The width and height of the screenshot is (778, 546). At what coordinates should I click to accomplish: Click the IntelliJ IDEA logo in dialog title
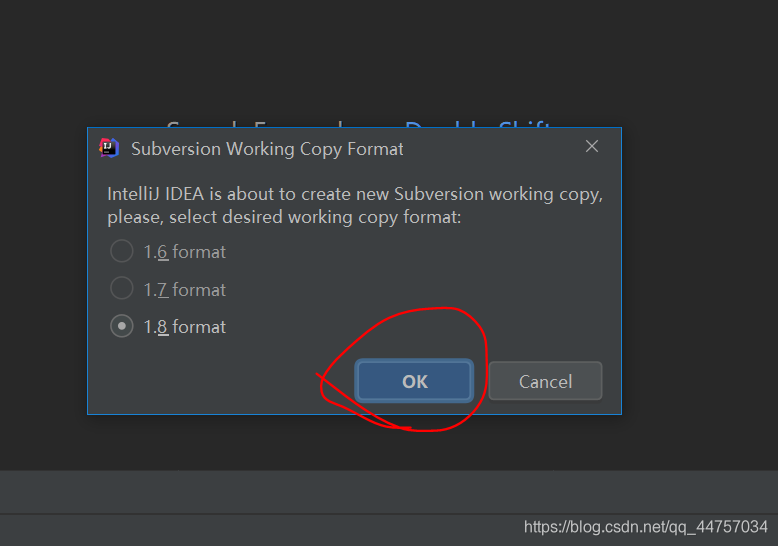point(109,148)
